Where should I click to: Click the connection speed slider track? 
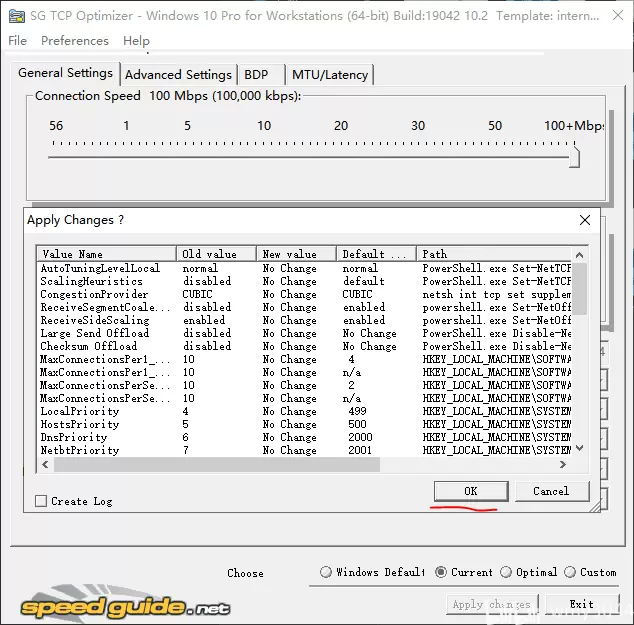[x=307, y=157]
